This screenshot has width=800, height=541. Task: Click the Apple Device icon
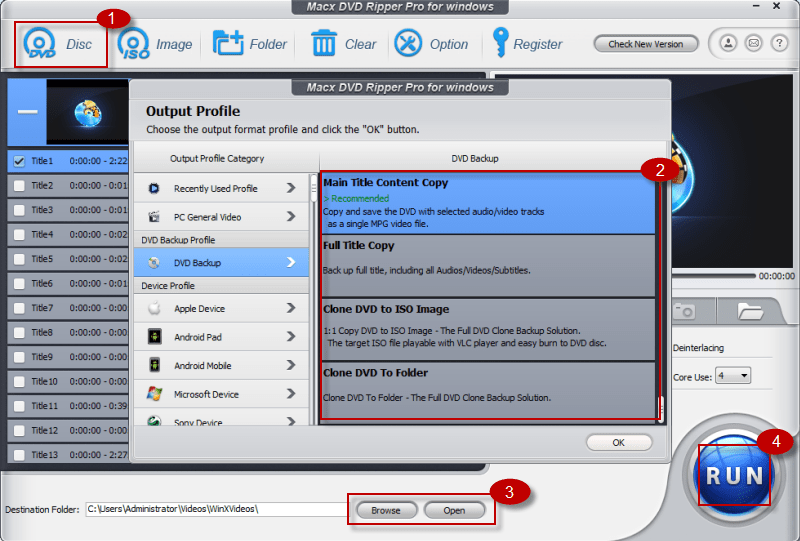coord(154,308)
